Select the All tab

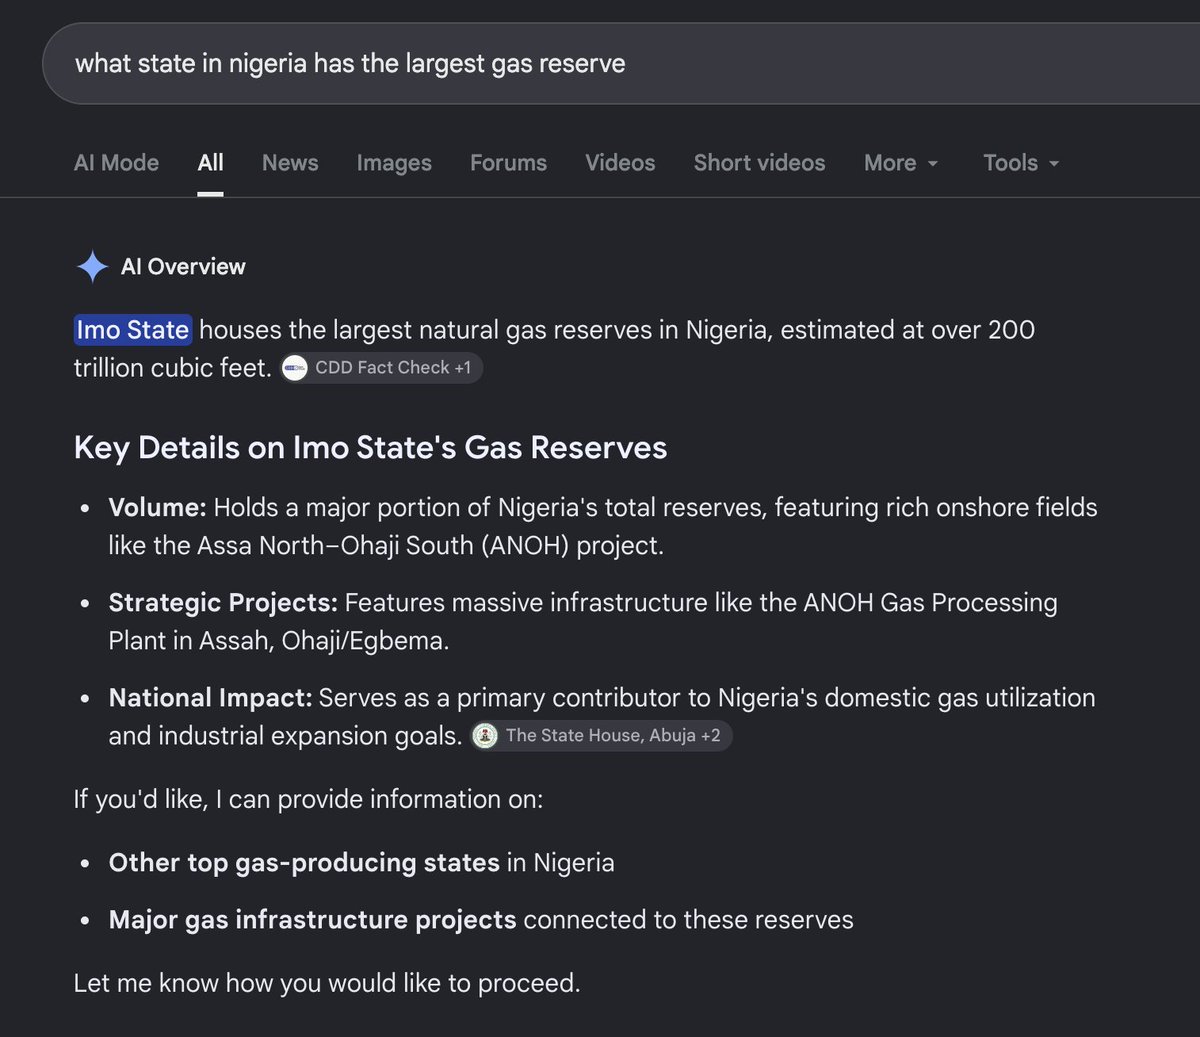point(210,163)
